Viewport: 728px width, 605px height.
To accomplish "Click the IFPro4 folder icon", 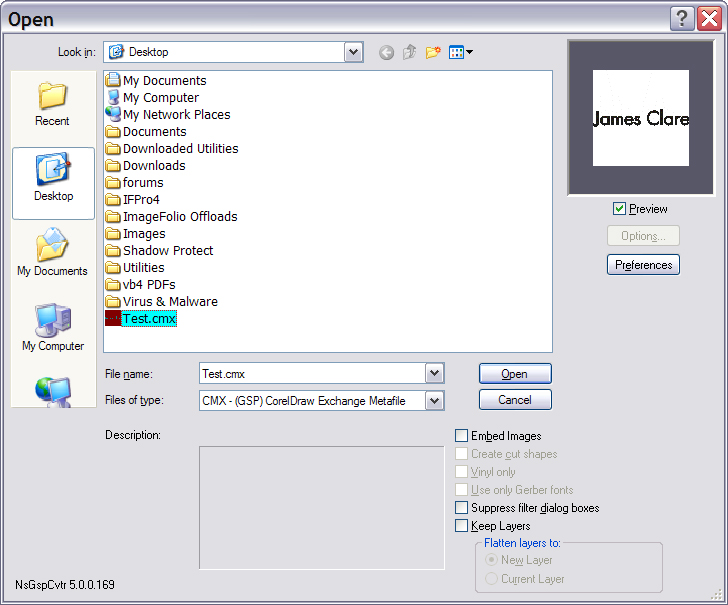I will pyautogui.click(x=113, y=200).
